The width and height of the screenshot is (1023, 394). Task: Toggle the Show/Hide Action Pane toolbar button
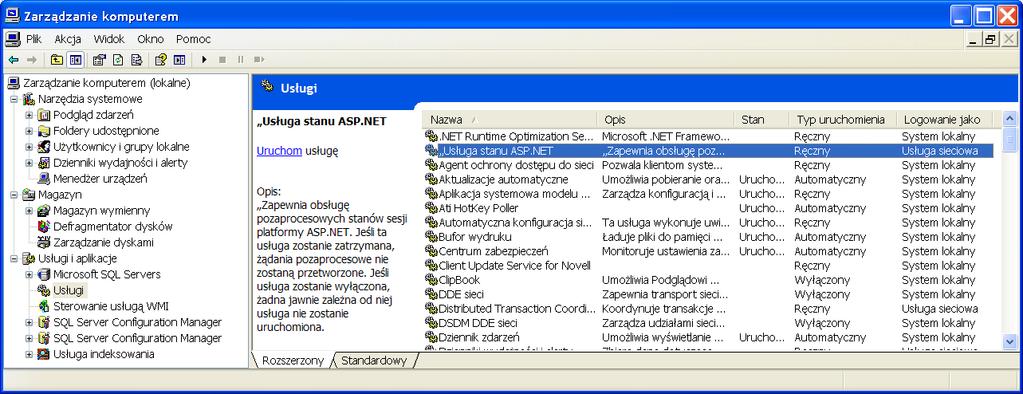(179, 59)
